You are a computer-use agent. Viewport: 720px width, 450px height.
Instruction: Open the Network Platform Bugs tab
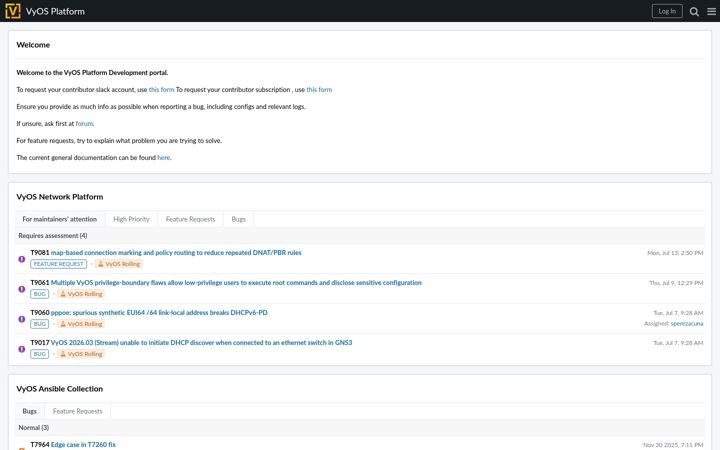(238, 219)
